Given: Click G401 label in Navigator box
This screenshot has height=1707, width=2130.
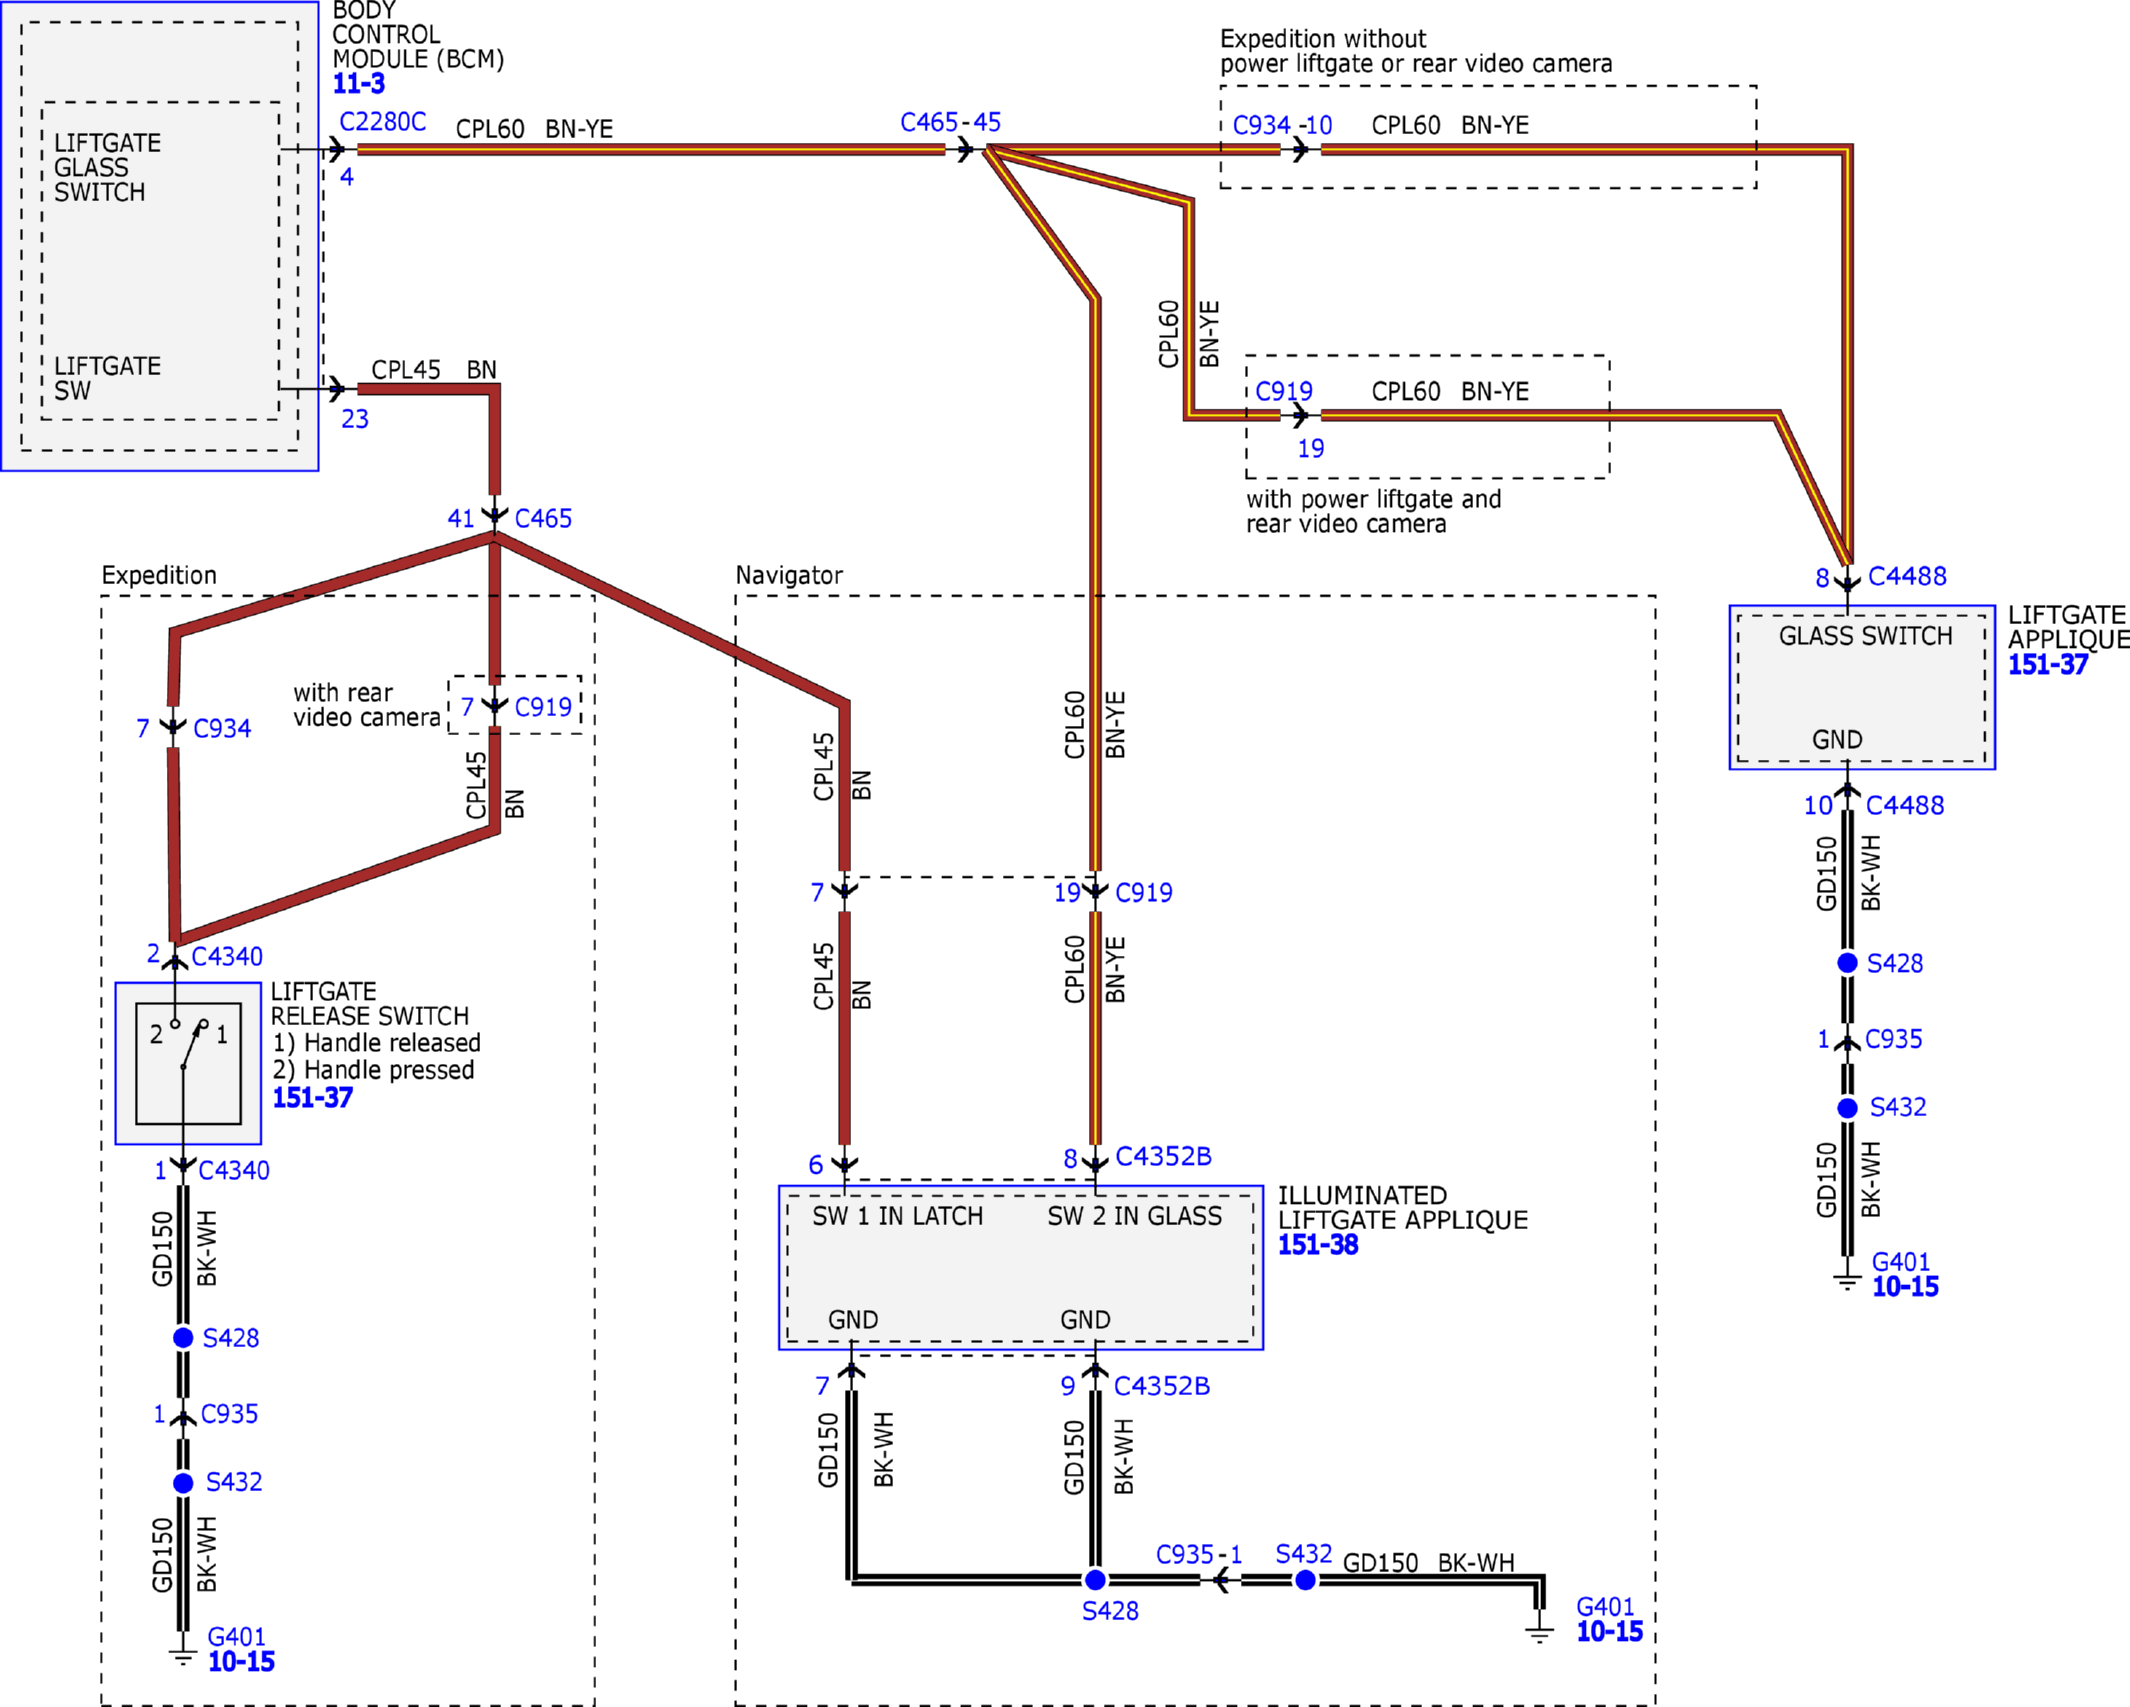Looking at the screenshot, I should click(x=1604, y=1607).
